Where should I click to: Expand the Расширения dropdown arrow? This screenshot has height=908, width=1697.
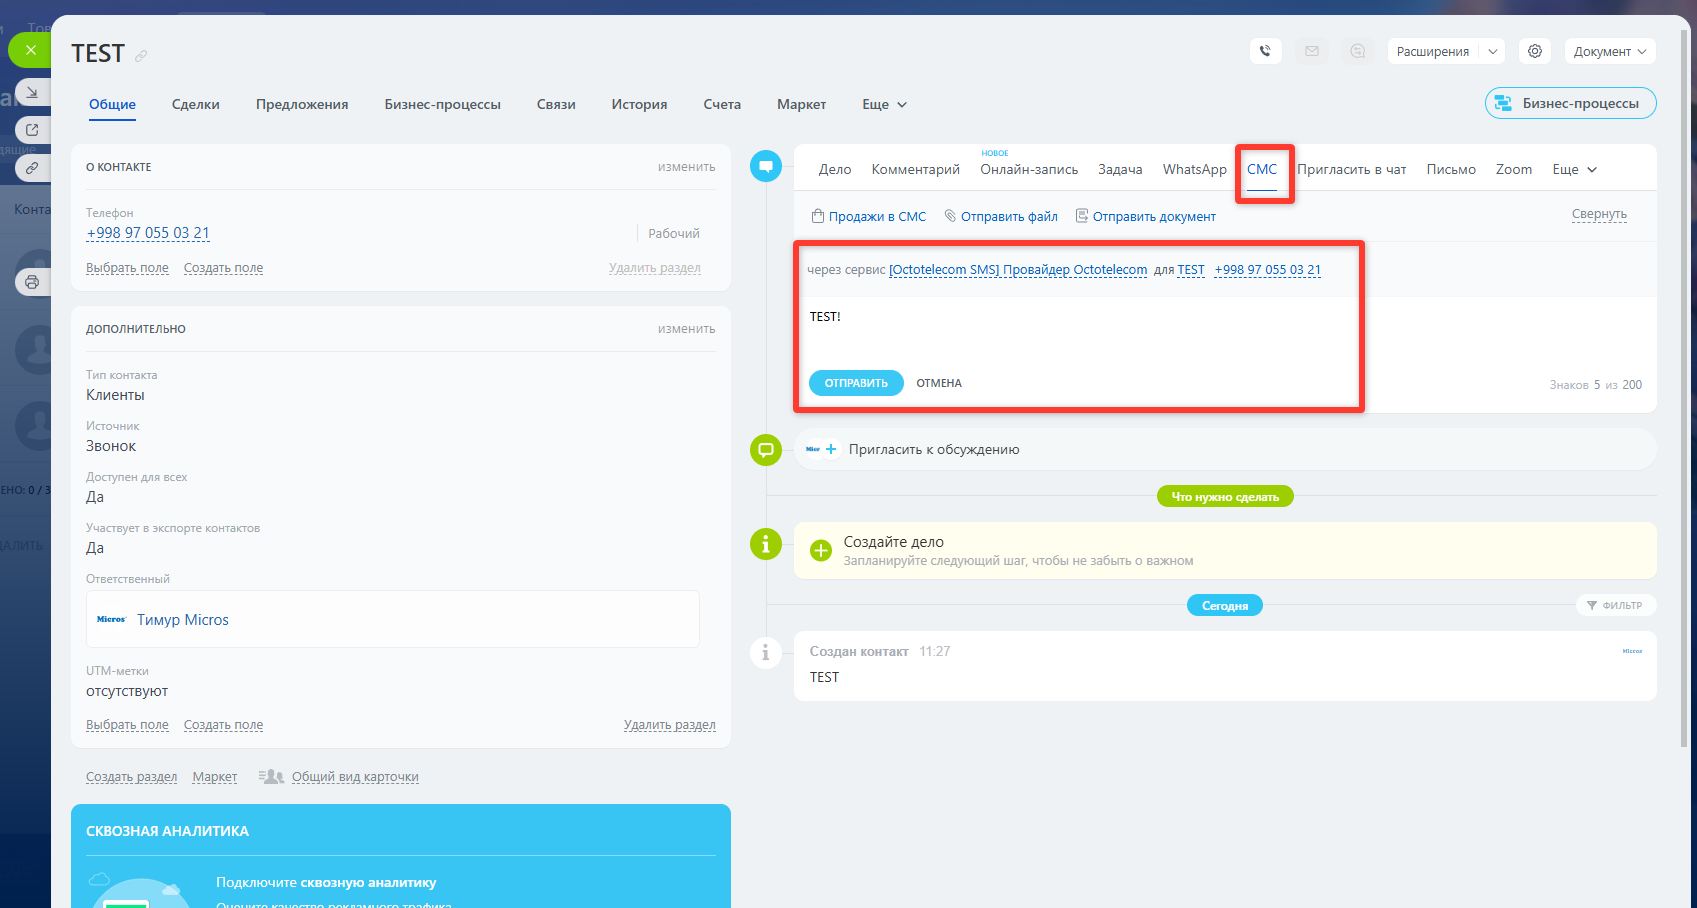tap(1492, 52)
